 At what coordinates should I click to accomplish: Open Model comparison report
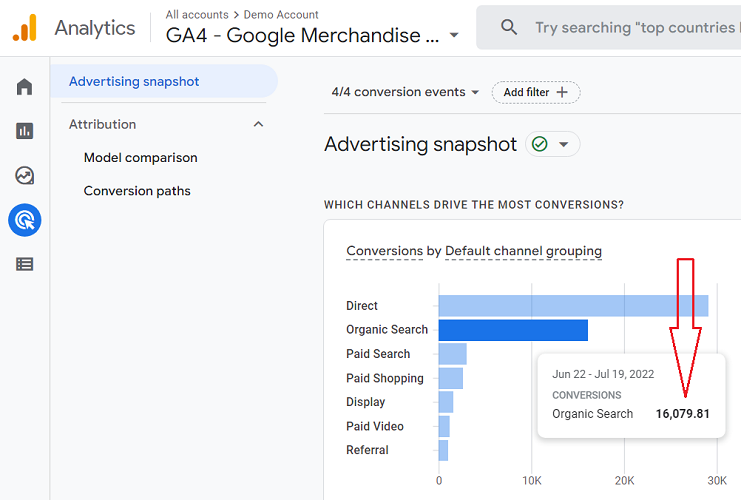(140, 157)
